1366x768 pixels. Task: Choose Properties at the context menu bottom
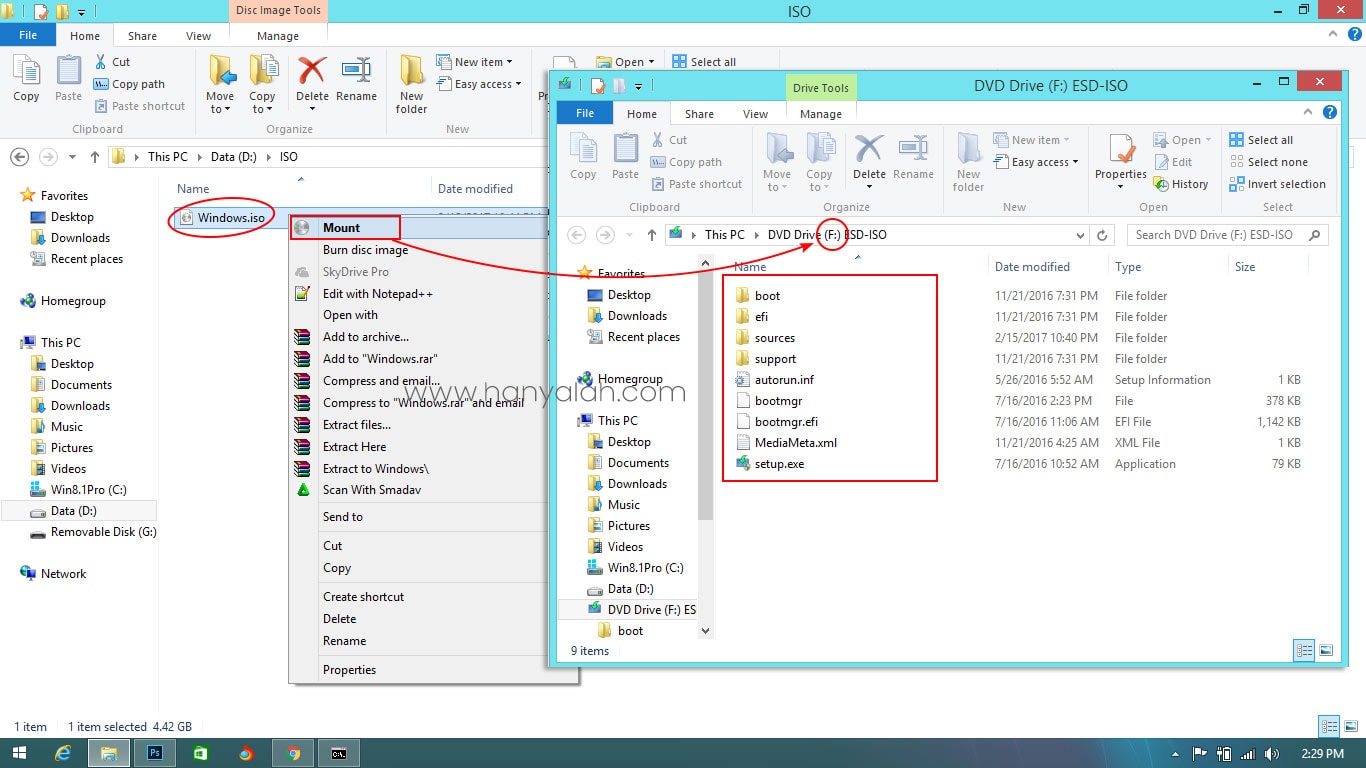click(x=349, y=670)
